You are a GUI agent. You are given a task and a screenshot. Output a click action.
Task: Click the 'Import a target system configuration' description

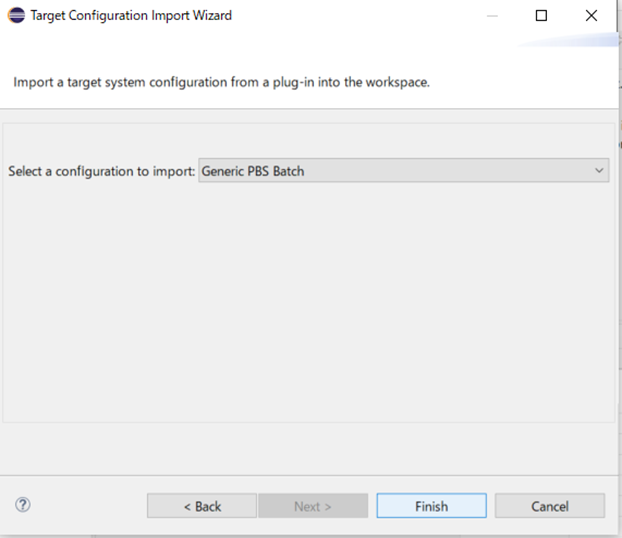coord(221,82)
